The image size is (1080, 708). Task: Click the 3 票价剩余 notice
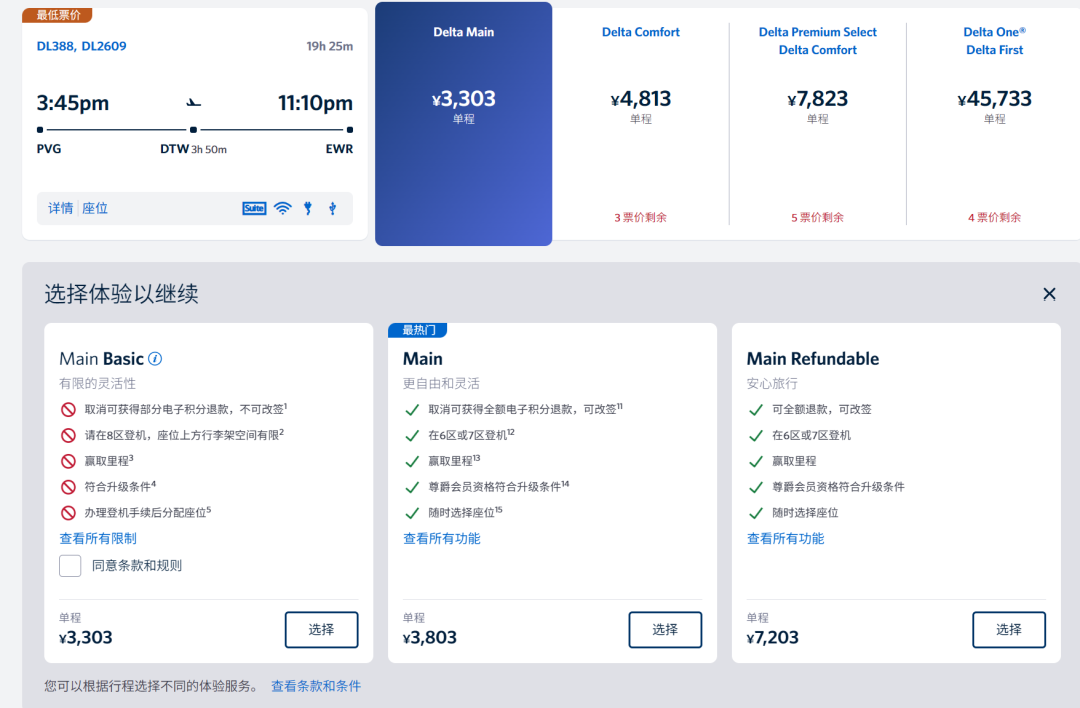coord(641,218)
